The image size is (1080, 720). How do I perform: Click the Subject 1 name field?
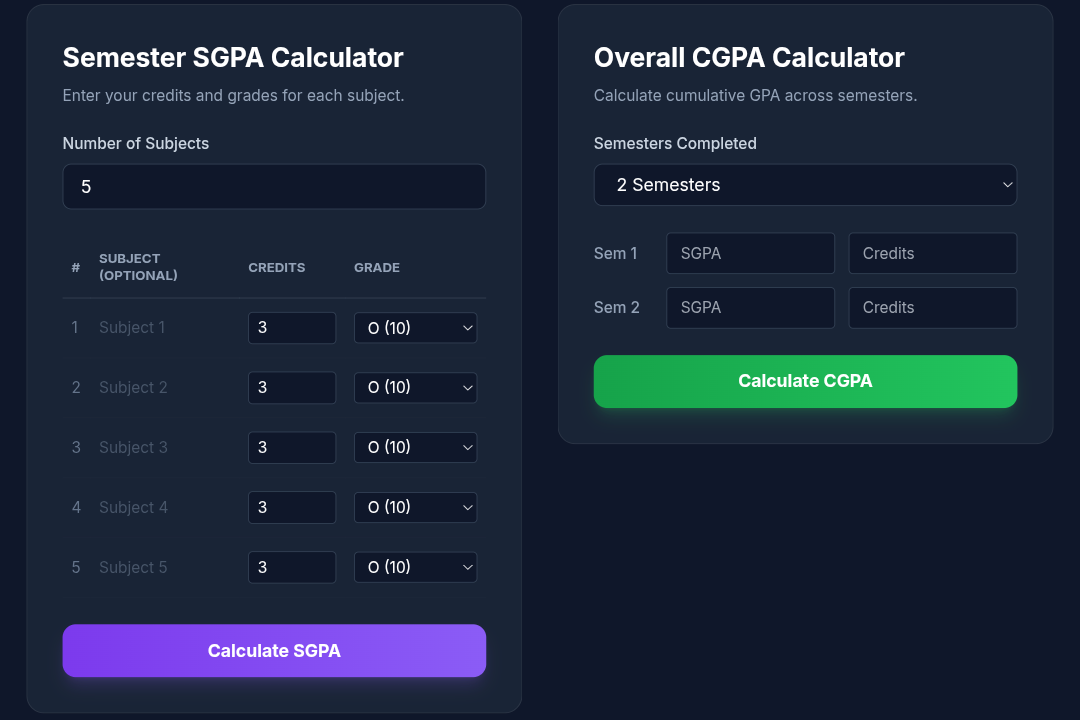click(165, 328)
